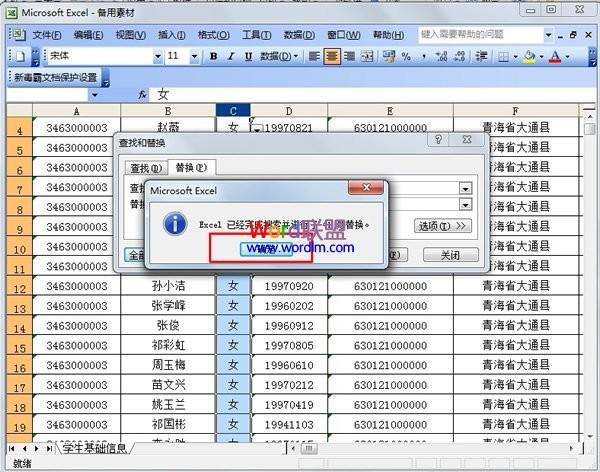Open Fill Color dropdown arrow
The image size is (600, 472).
pyautogui.click(x=542, y=57)
